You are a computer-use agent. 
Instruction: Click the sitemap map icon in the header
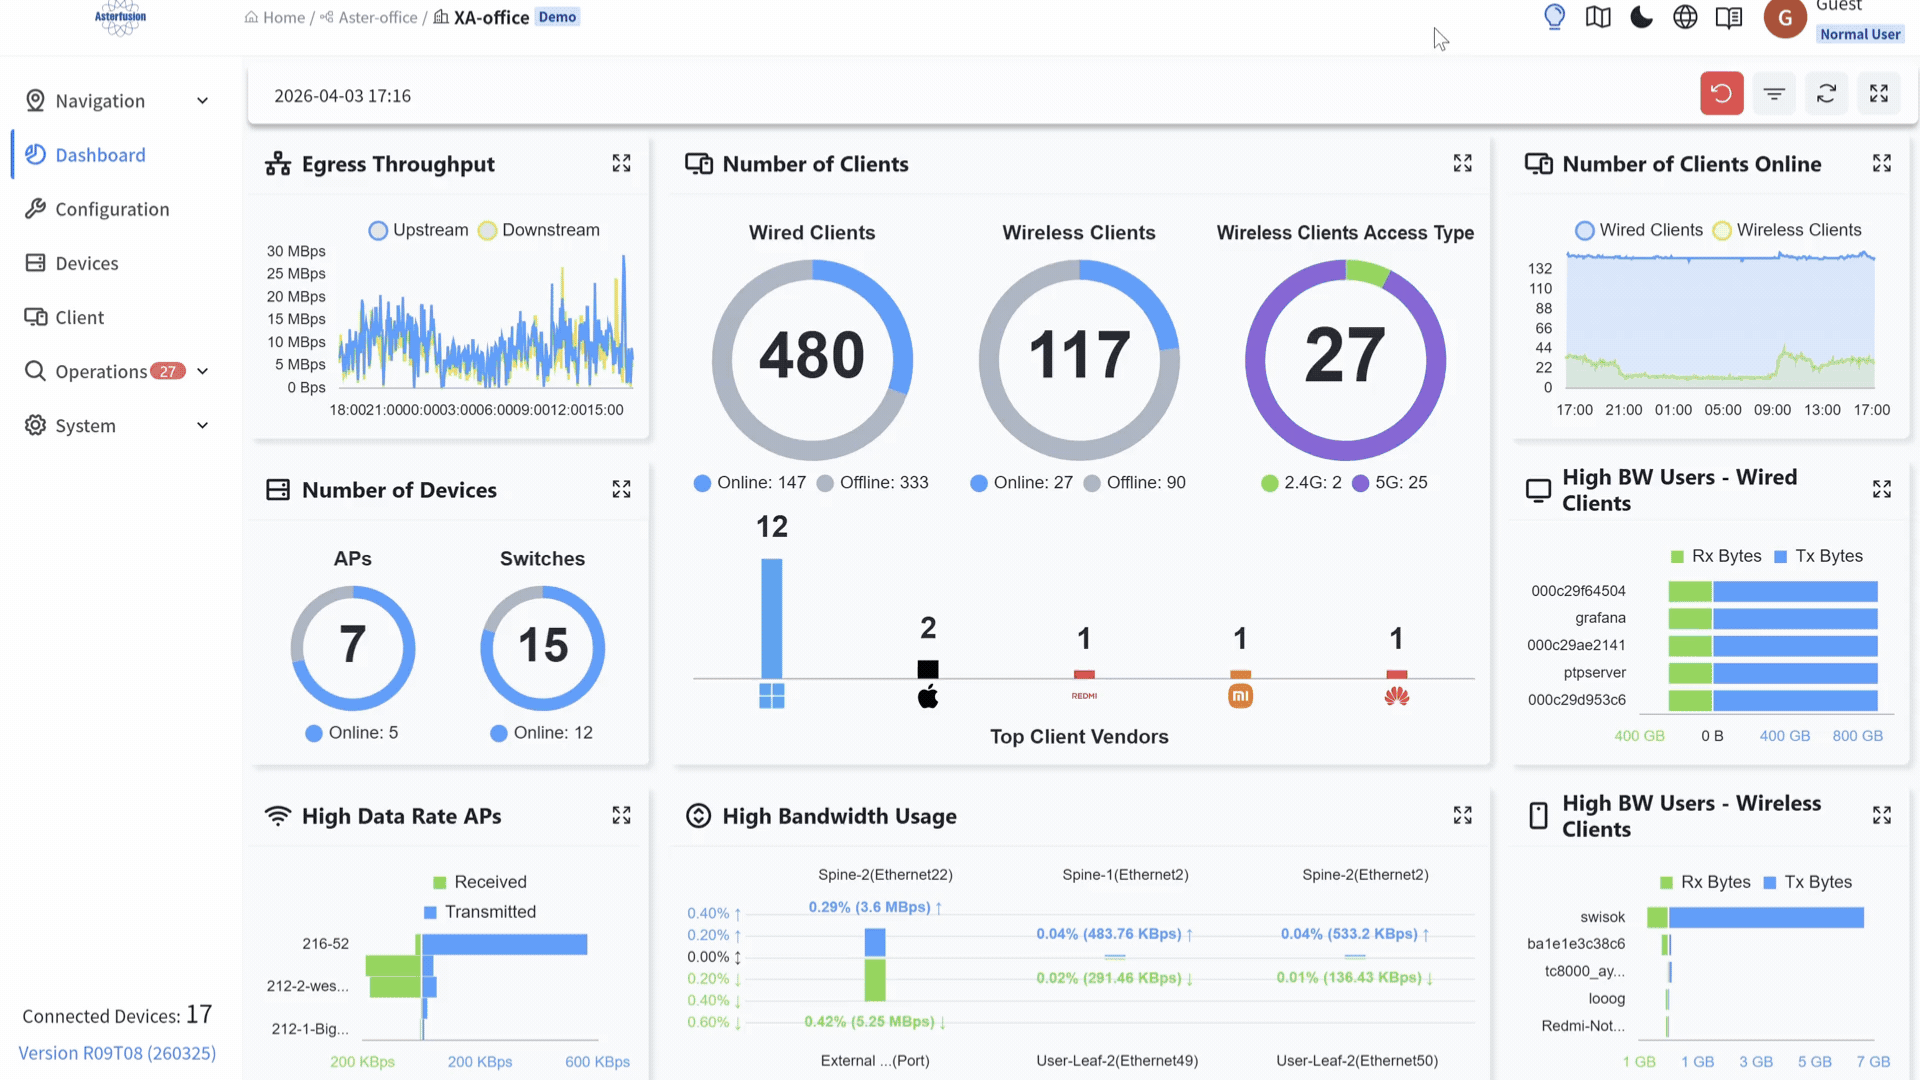point(1597,17)
